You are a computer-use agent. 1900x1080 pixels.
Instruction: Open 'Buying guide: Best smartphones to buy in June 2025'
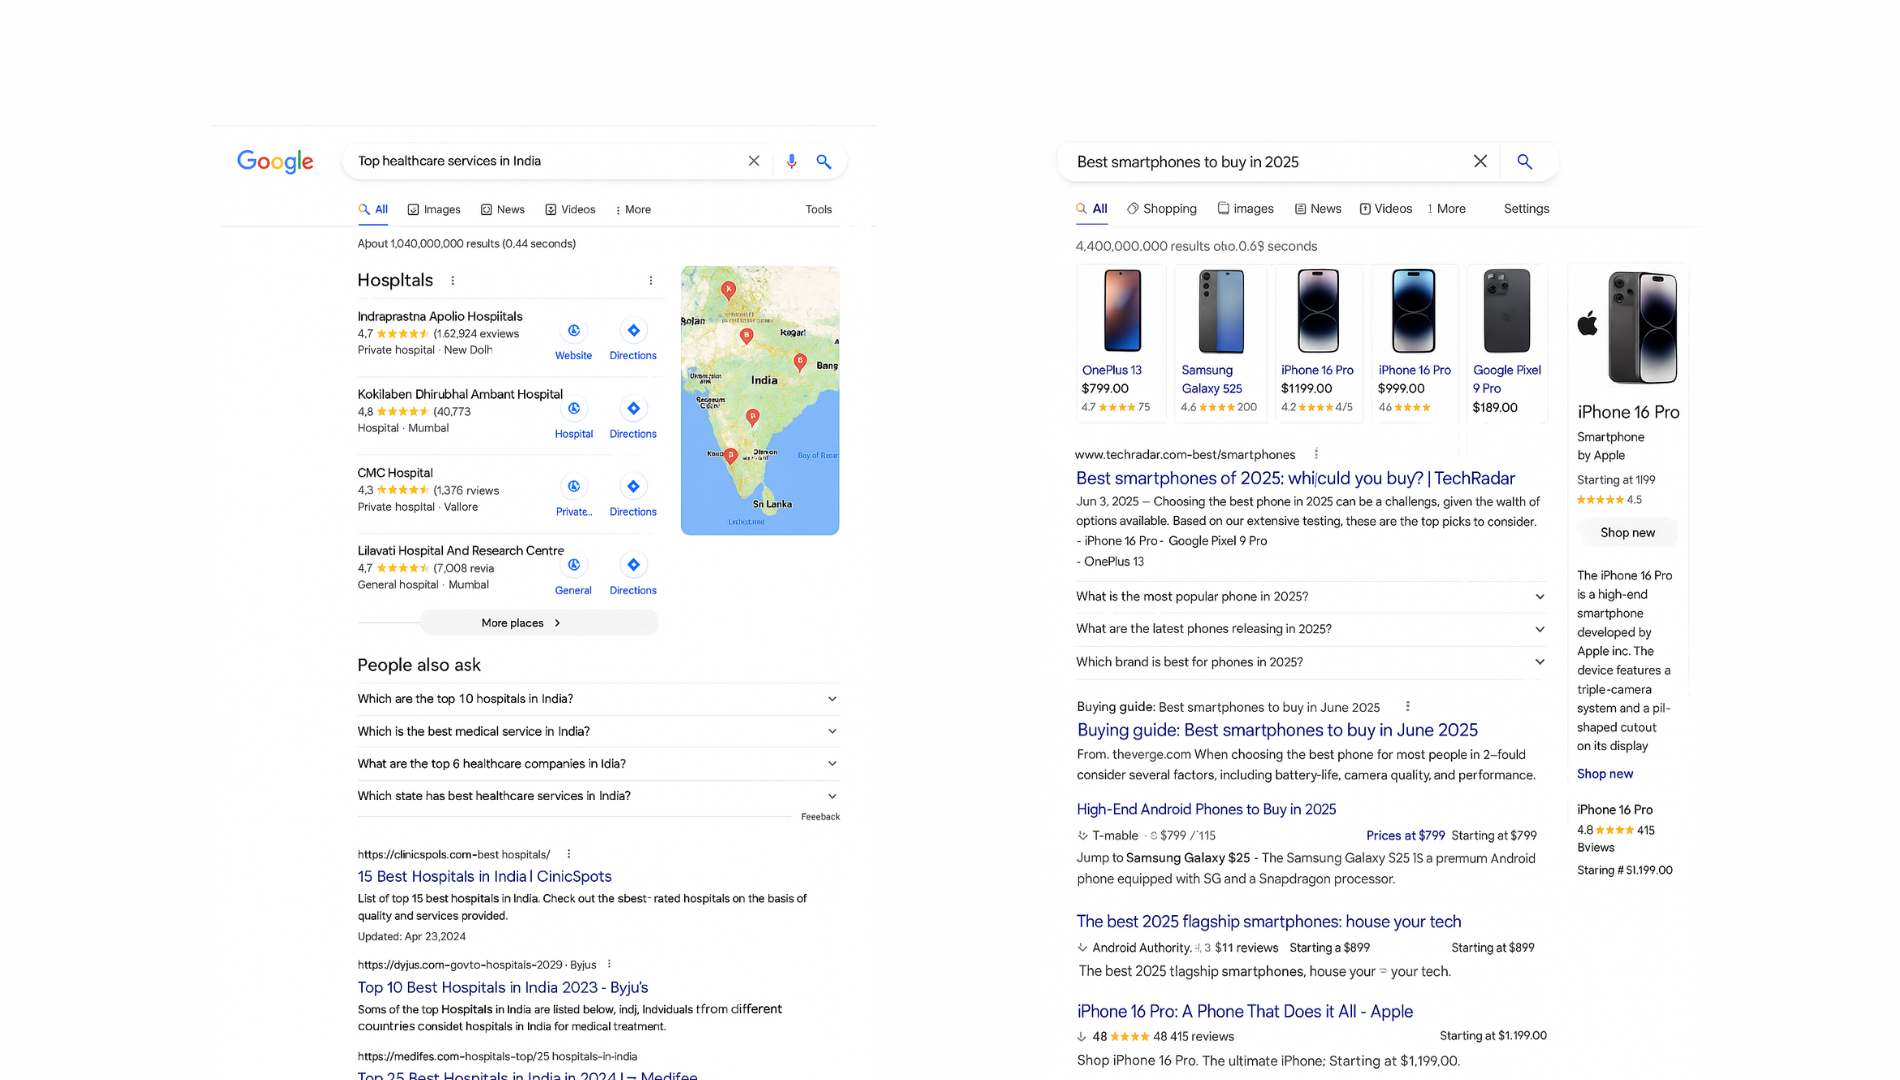1277,731
